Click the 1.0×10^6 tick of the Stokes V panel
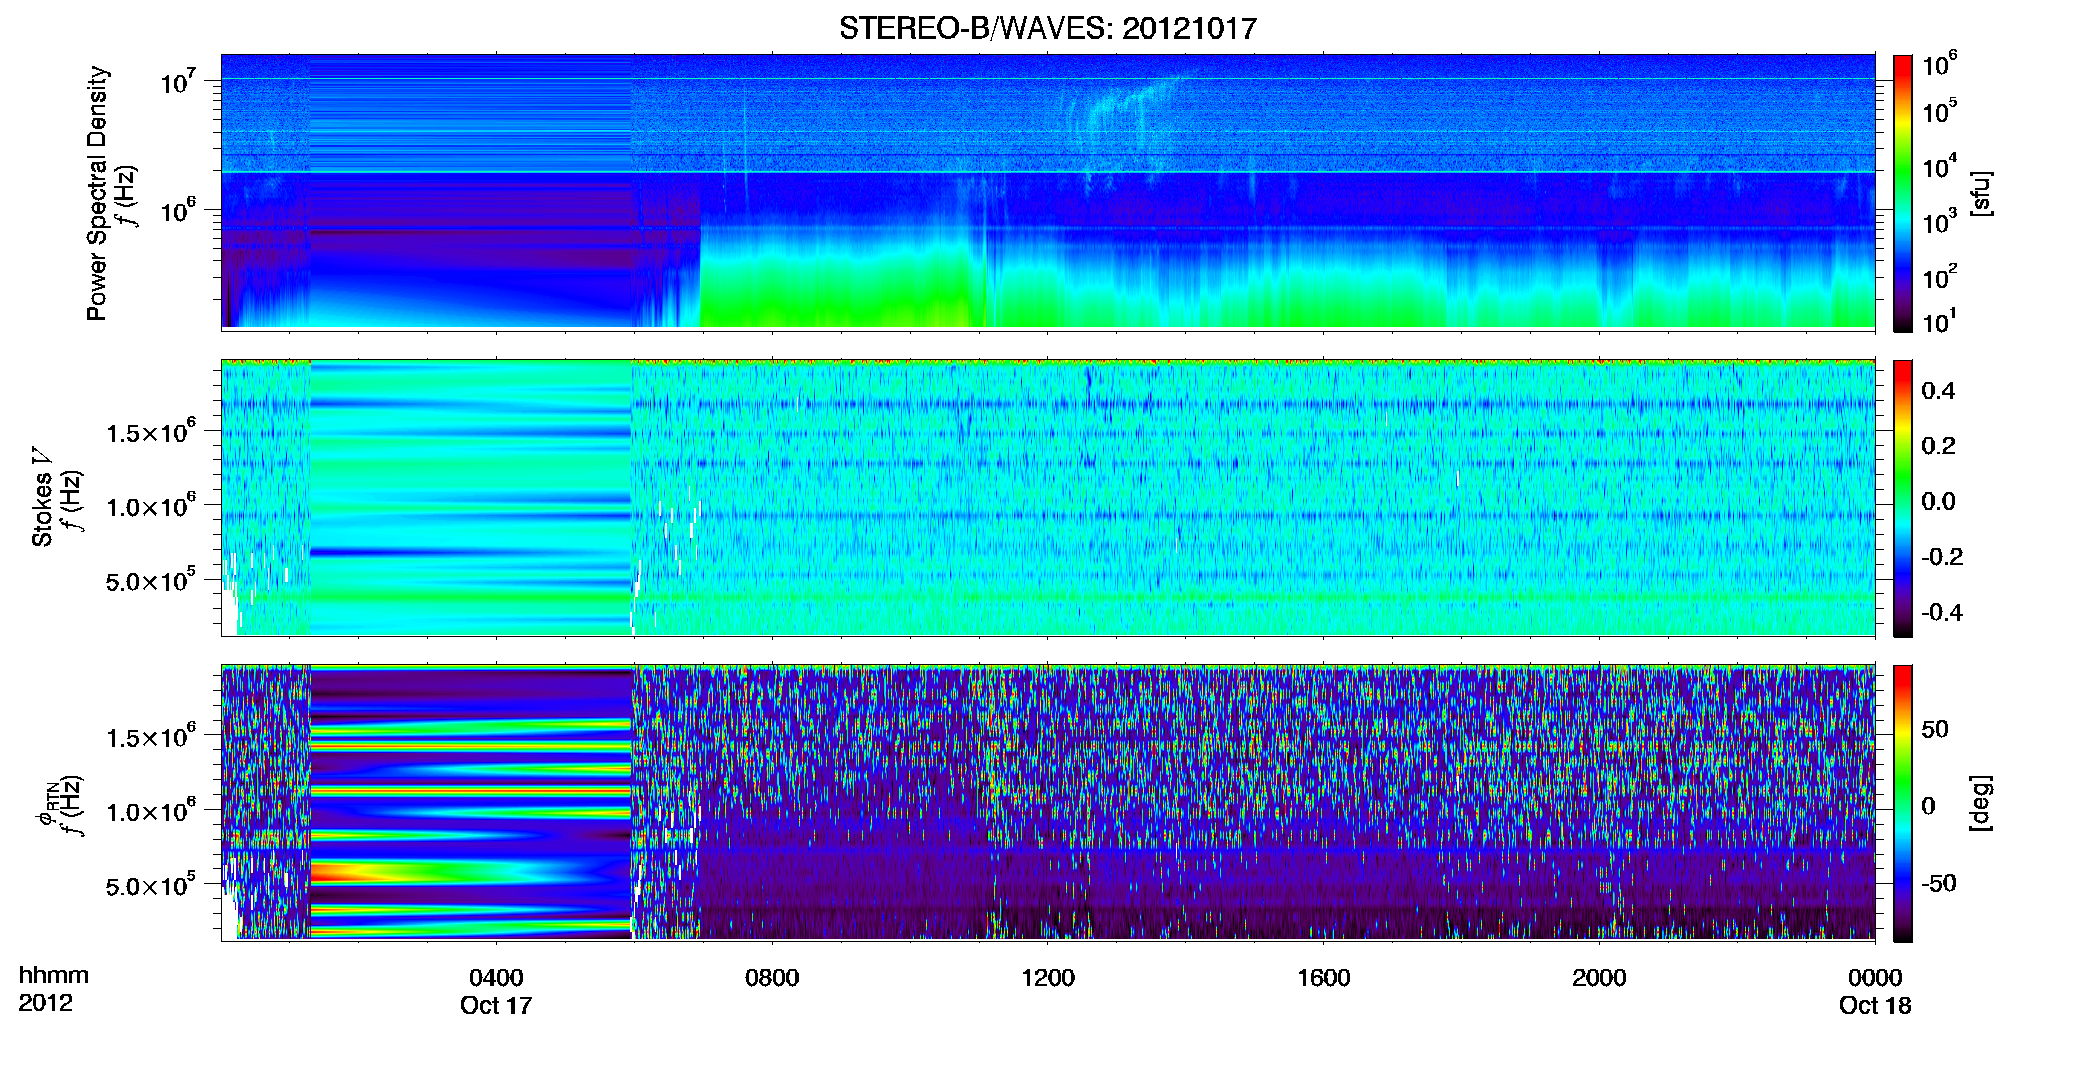The width and height of the screenshot is (2096, 1080). click(x=151, y=506)
